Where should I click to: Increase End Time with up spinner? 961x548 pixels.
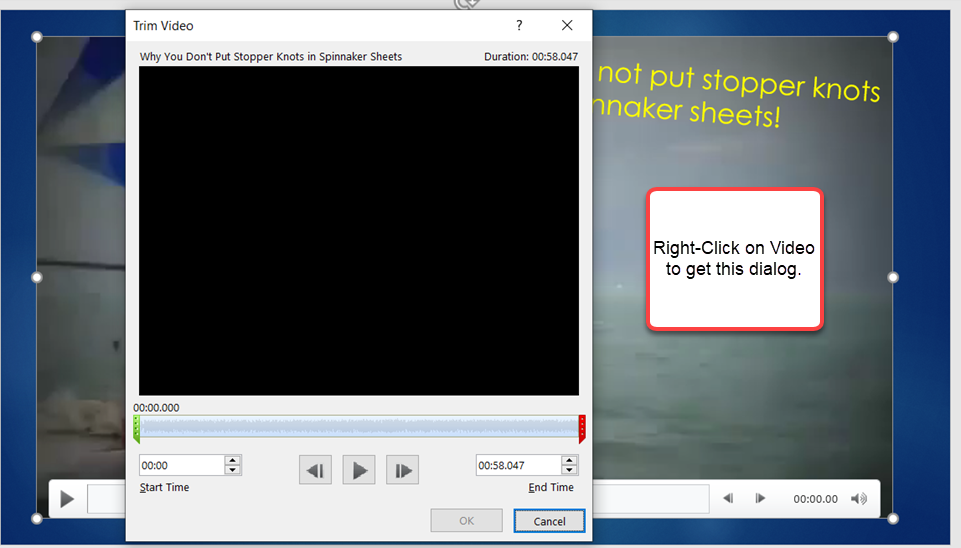[x=569, y=460]
